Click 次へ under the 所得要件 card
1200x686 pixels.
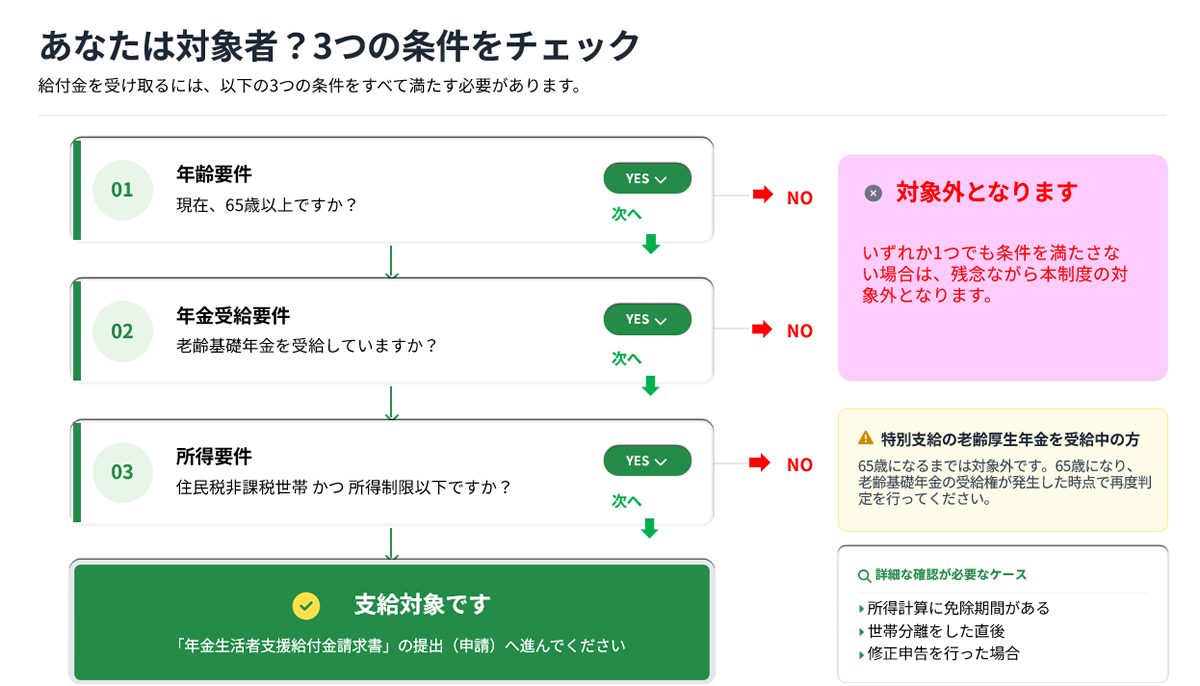pyautogui.click(x=627, y=500)
